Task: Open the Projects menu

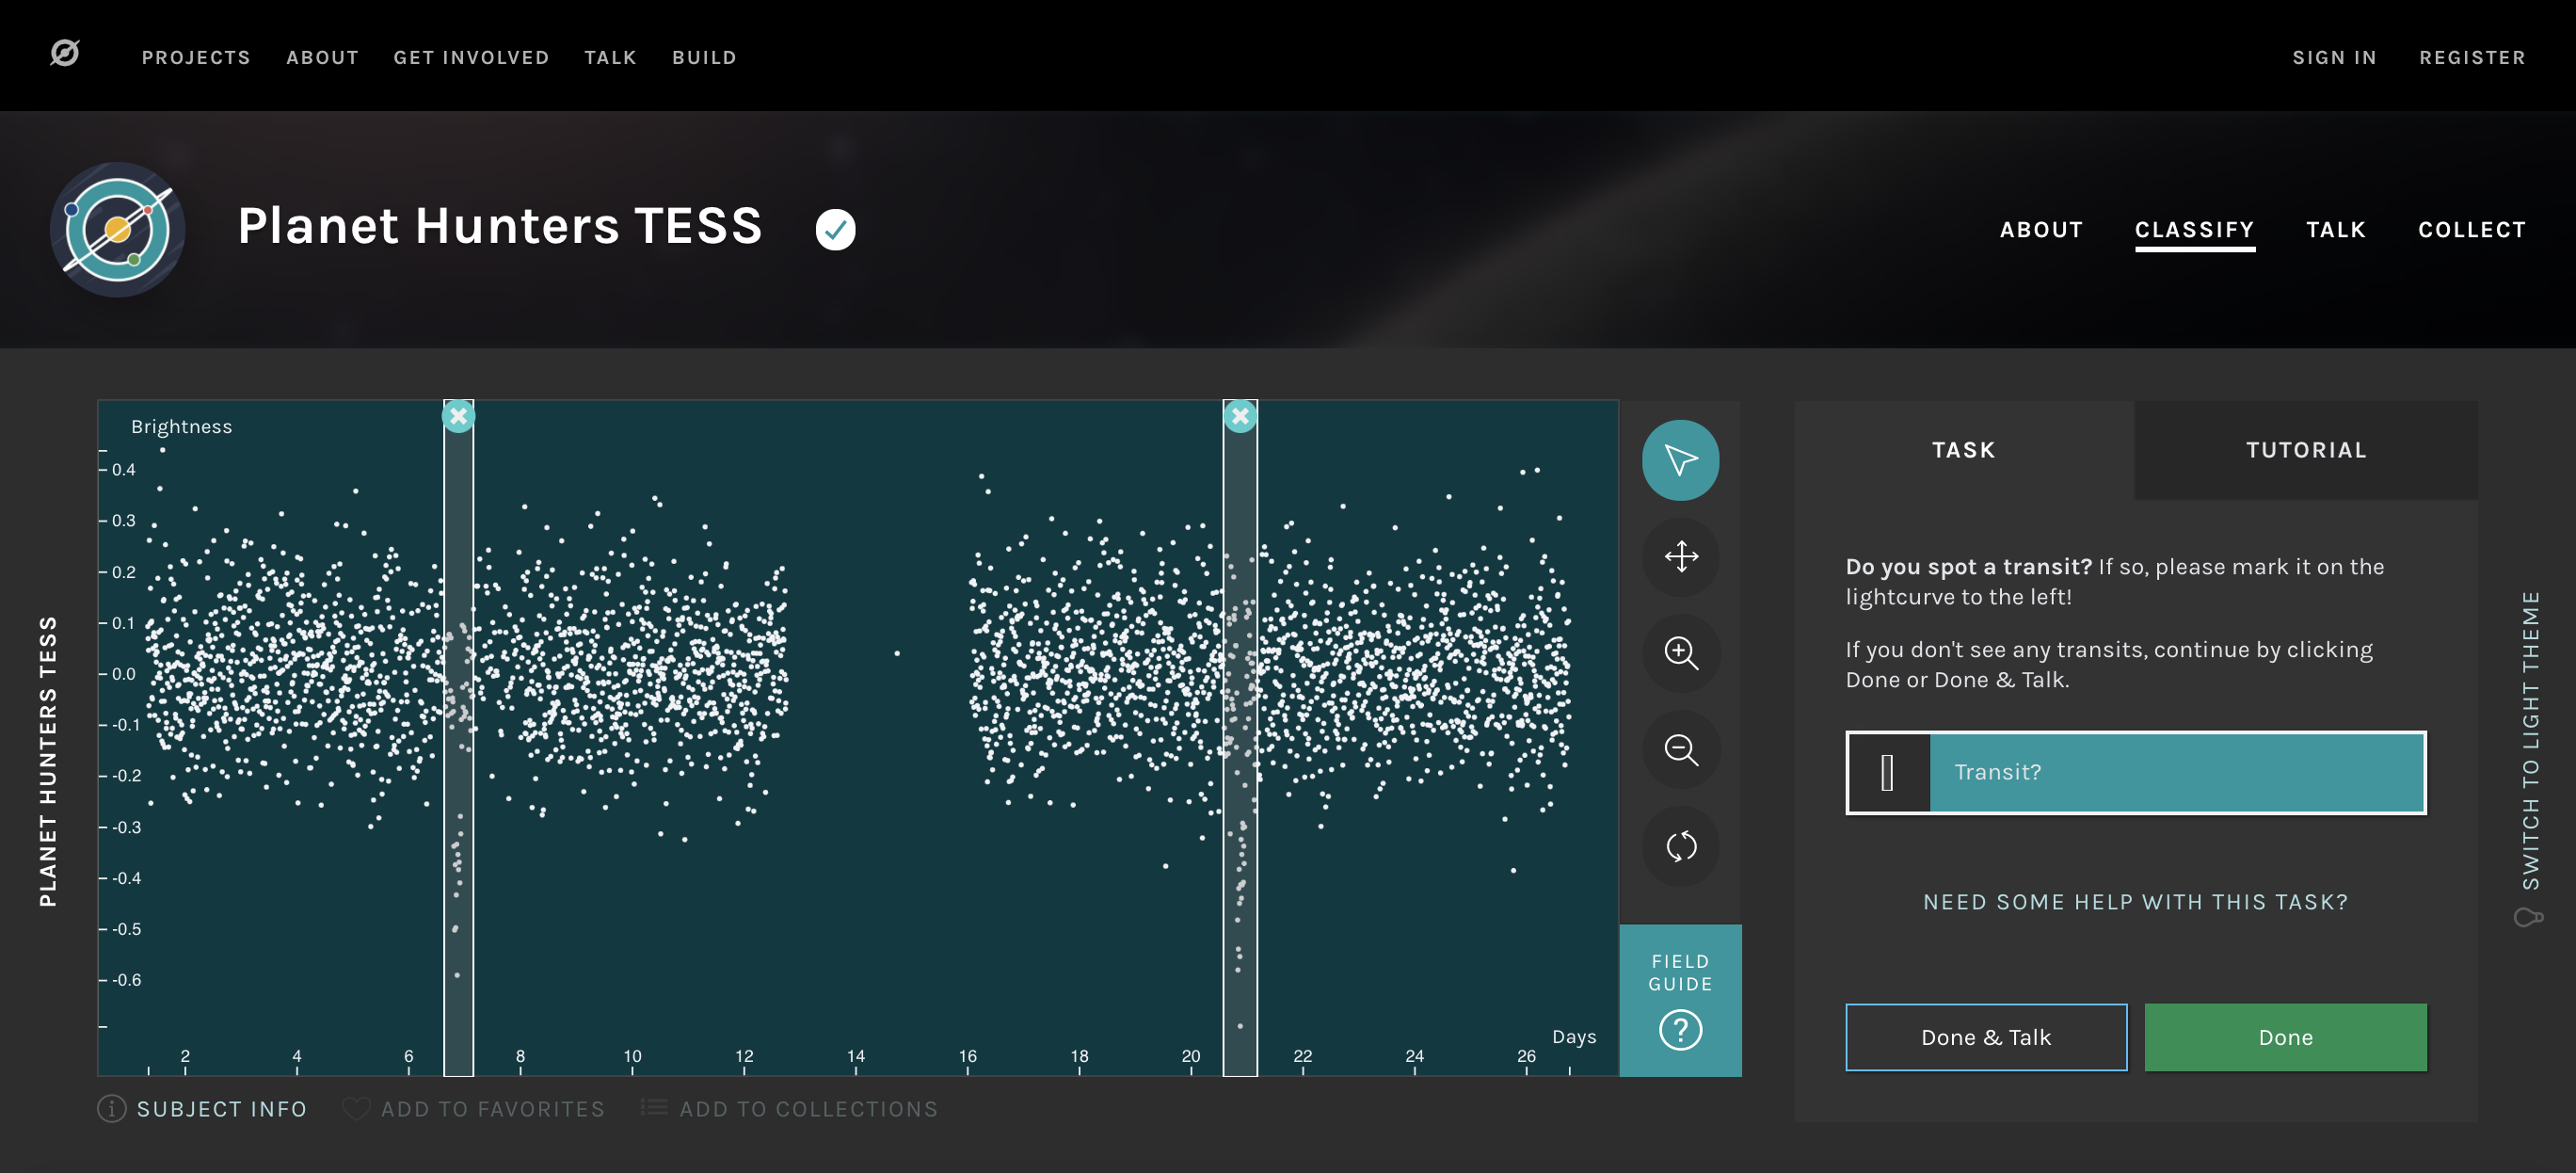Action: pyautogui.click(x=196, y=57)
